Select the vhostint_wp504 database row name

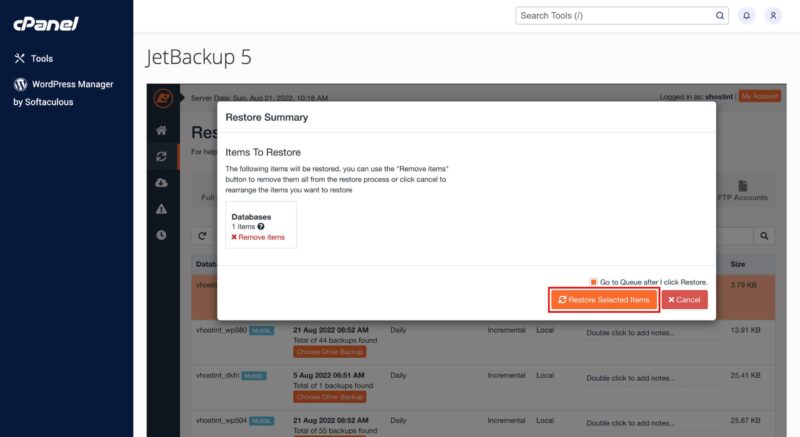221,420
